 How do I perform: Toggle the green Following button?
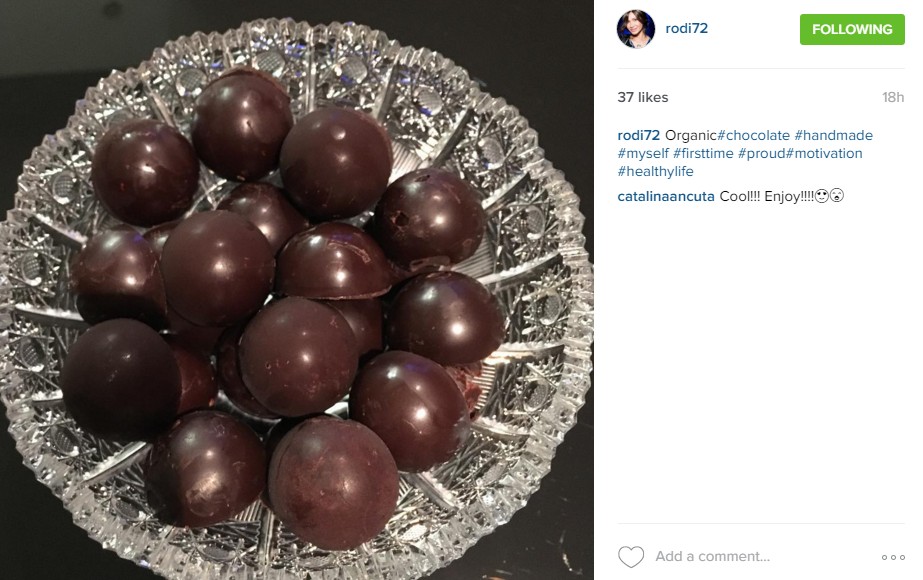852,29
